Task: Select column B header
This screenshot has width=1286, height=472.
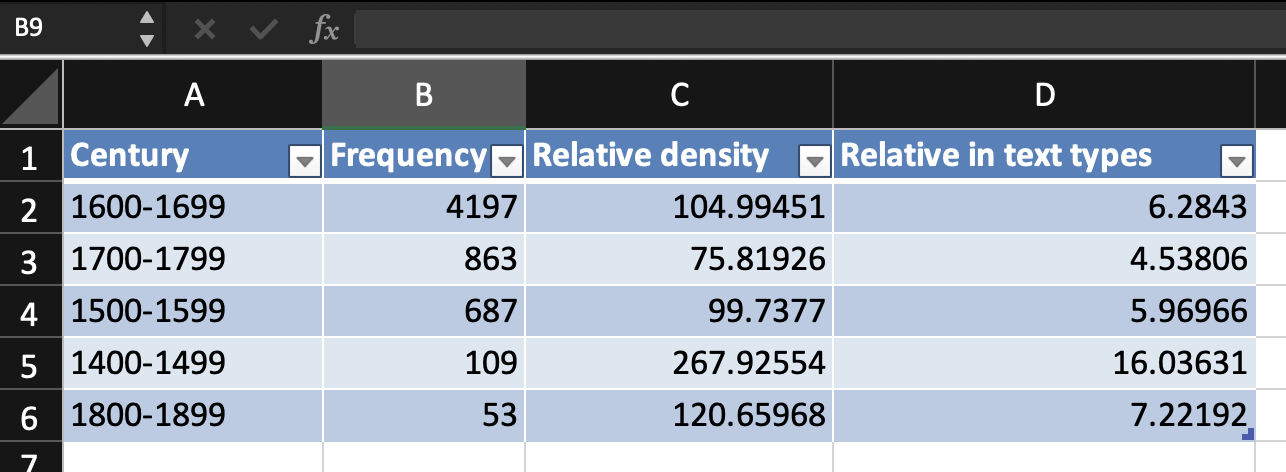Action: click(424, 95)
